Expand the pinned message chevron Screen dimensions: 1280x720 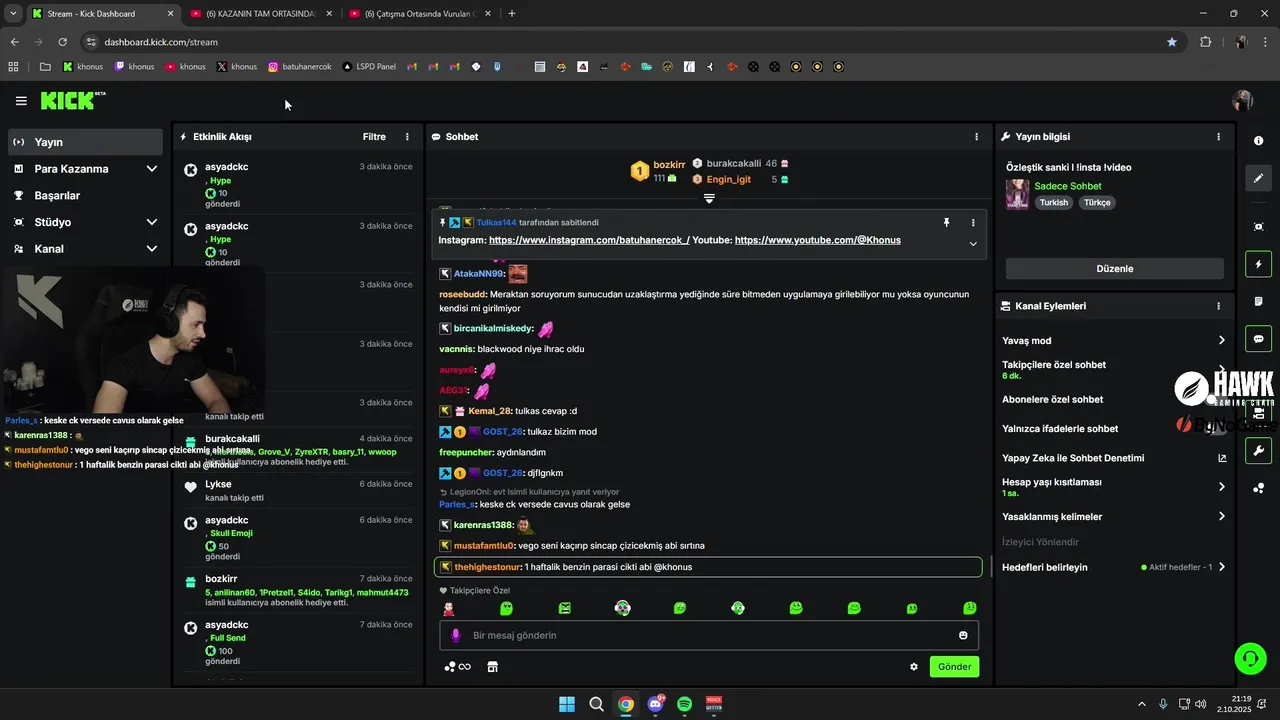pyautogui.click(x=973, y=243)
